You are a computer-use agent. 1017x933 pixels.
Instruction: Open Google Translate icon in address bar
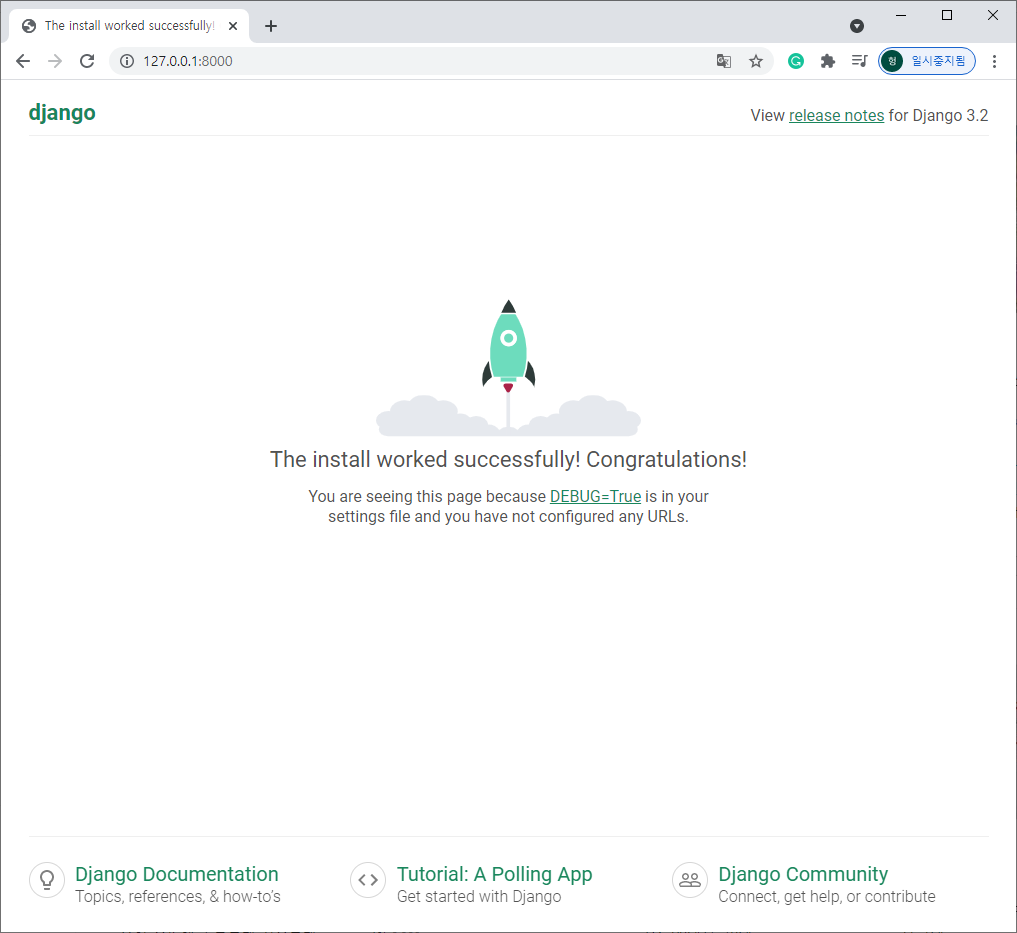tap(724, 61)
